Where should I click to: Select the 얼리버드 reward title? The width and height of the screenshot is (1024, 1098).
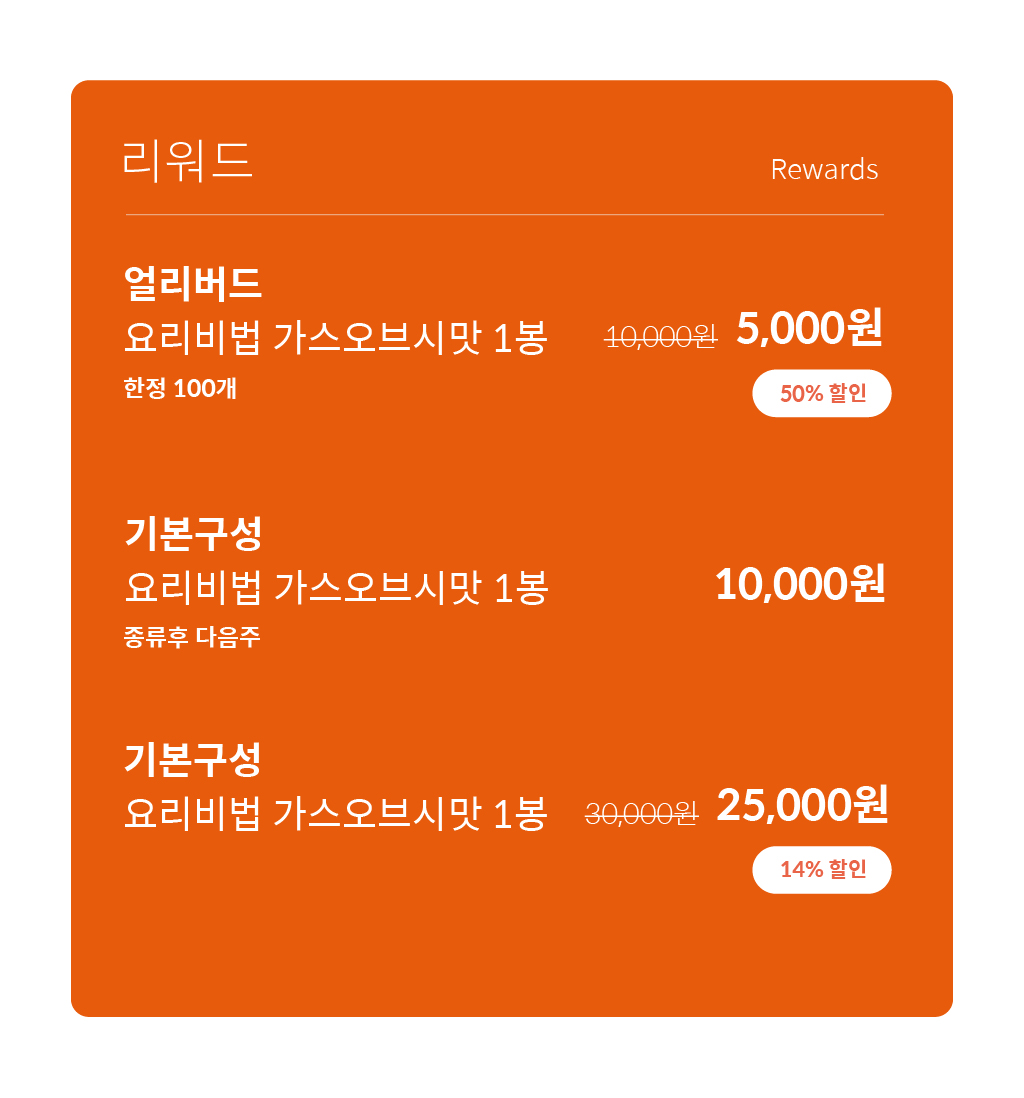[x=193, y=283]
